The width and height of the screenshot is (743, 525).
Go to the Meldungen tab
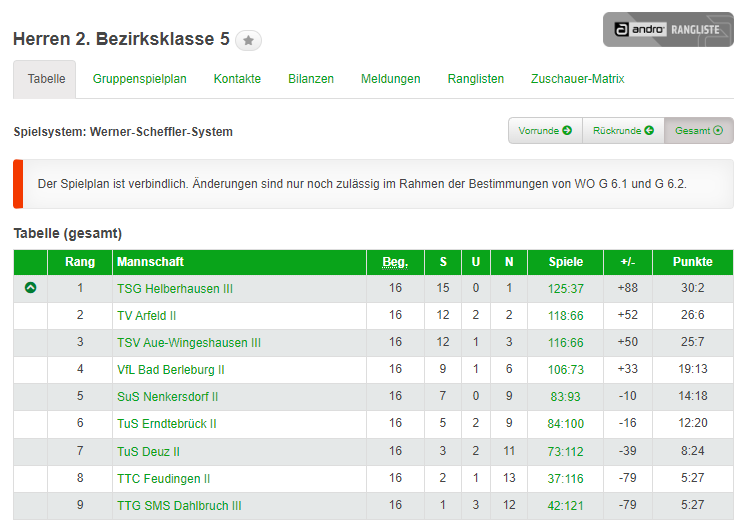[391, 79]
